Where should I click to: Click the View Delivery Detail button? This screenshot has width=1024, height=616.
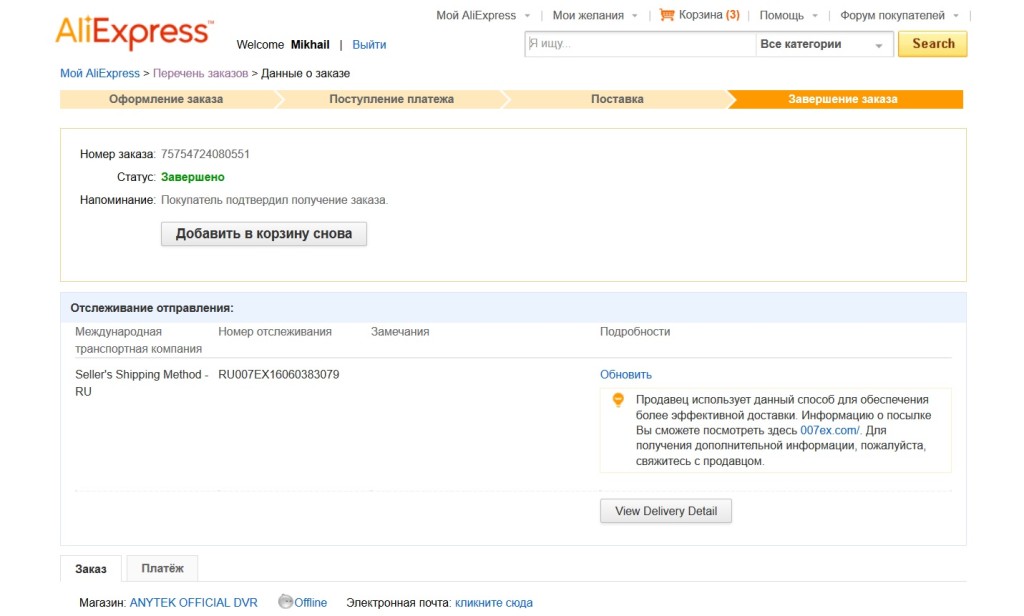click(665, 511)
